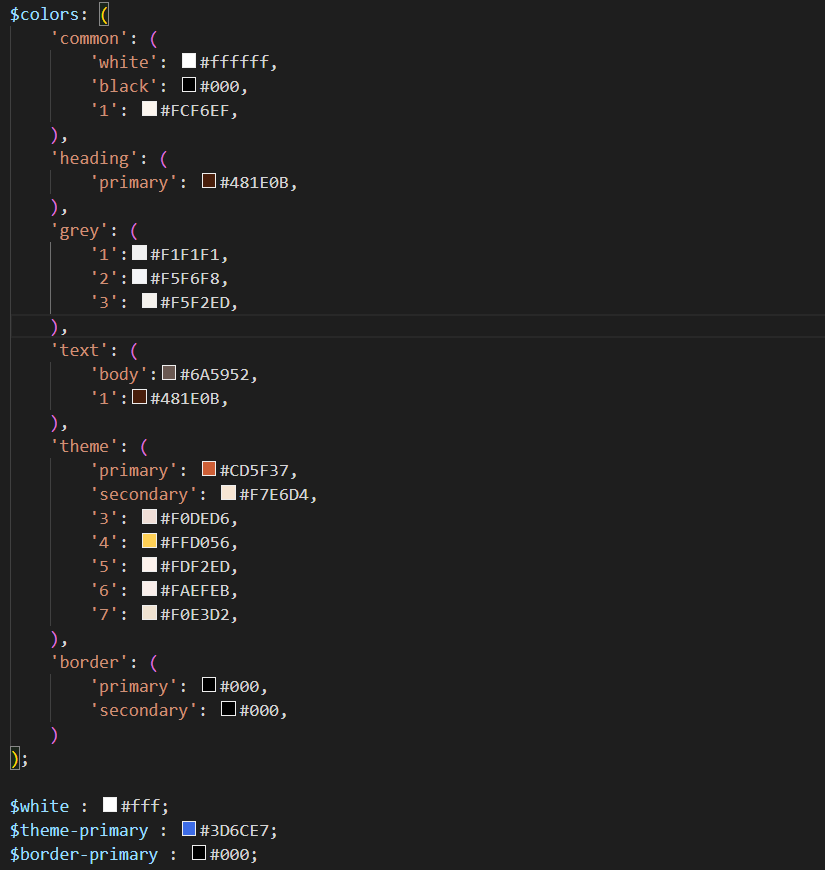Click the blue #3D6CE7 color swatch
Viewport: 825px width, 870px height.
click(189, 830)
